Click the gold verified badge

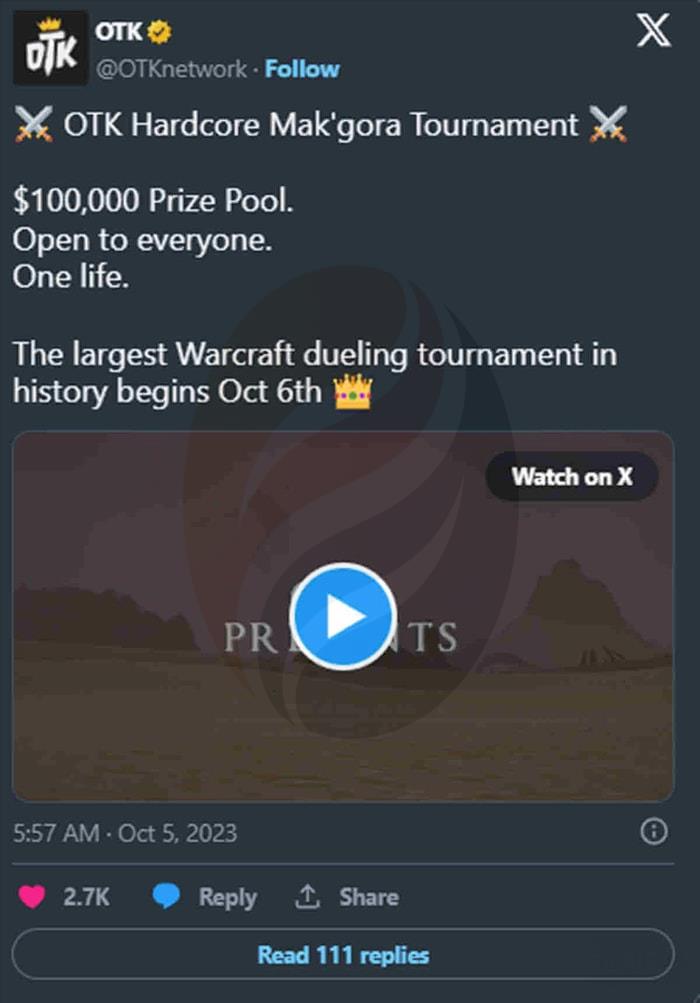pyautogui.click(x=159, y=31)
